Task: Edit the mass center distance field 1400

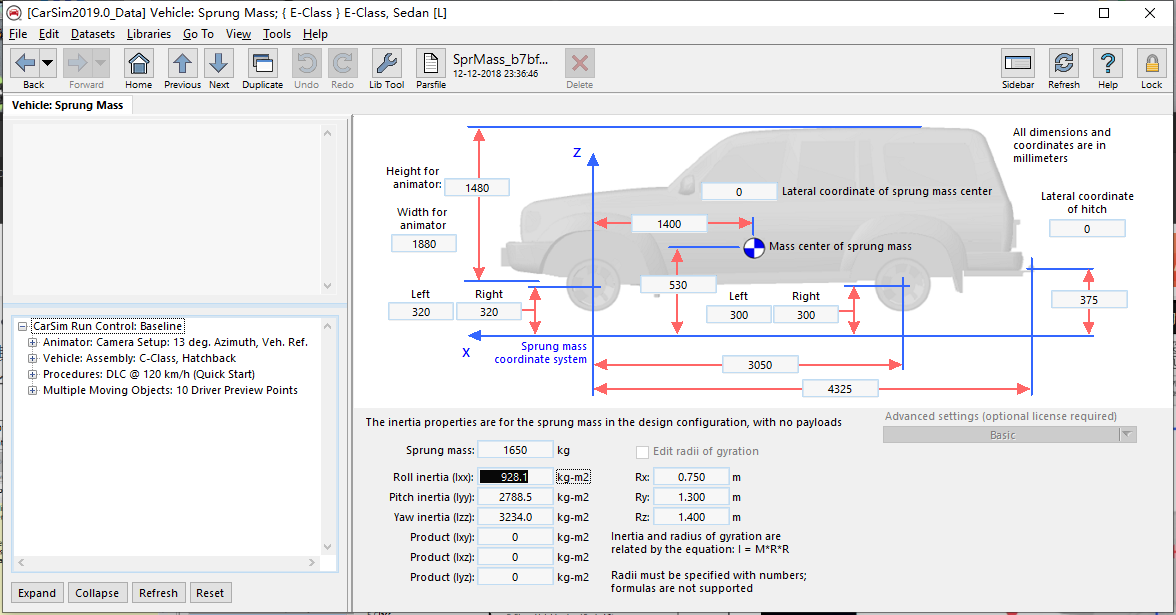Action: pyautogui.click(x=669, y=224)
